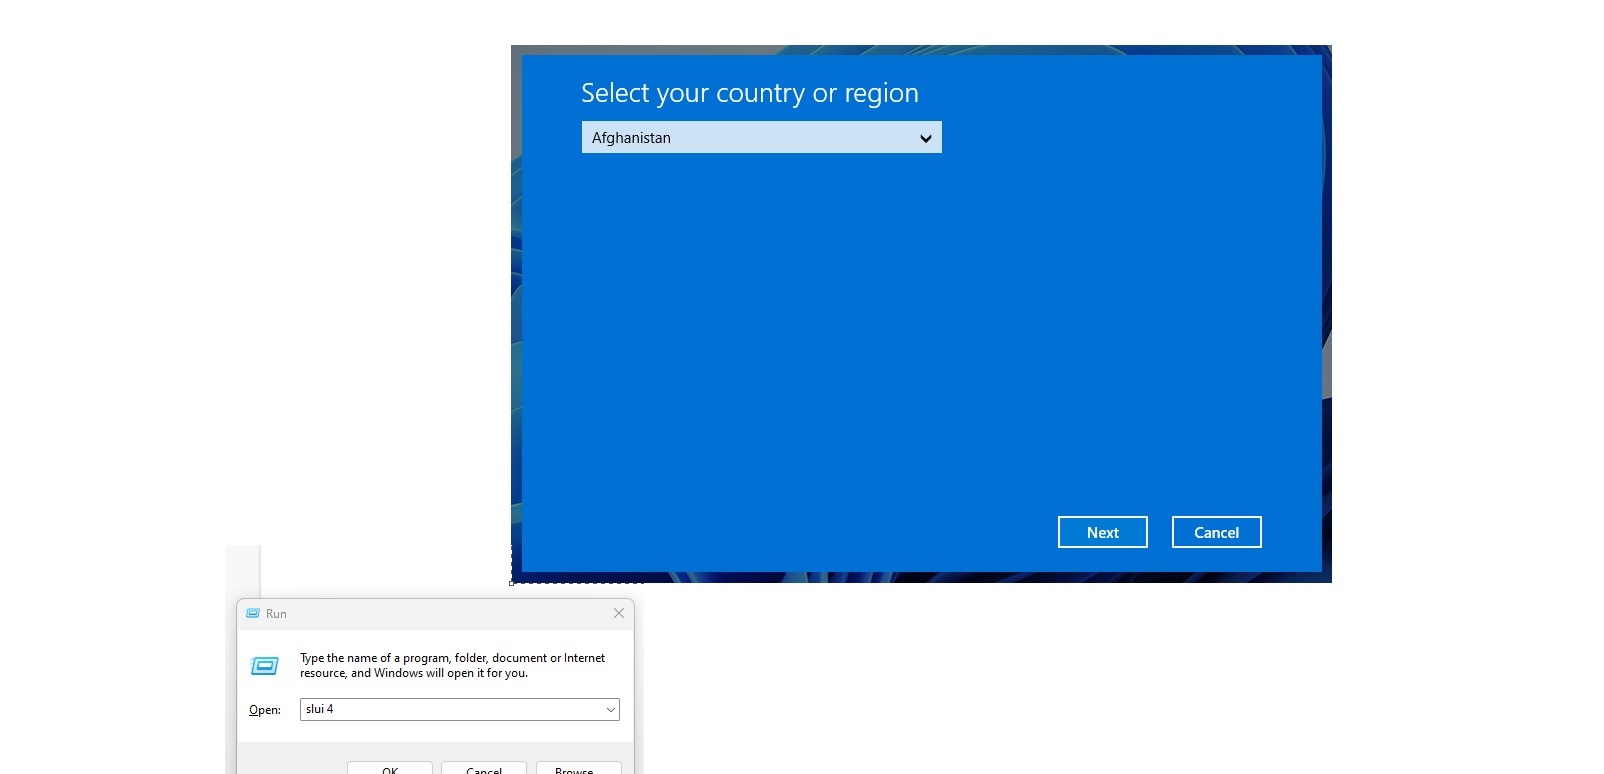
Task: Click the 'Select your country or region' heading
Action: tap(750, 93)
